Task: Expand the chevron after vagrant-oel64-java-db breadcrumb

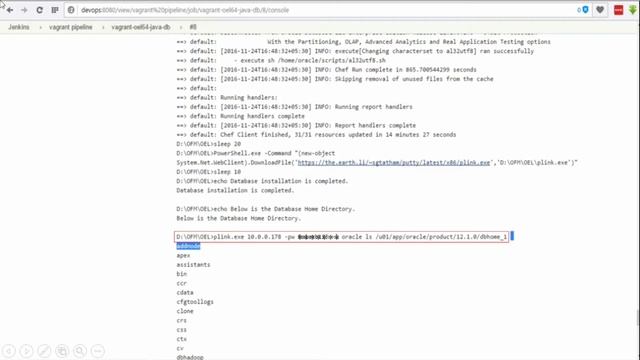Action: coord(180,27)
